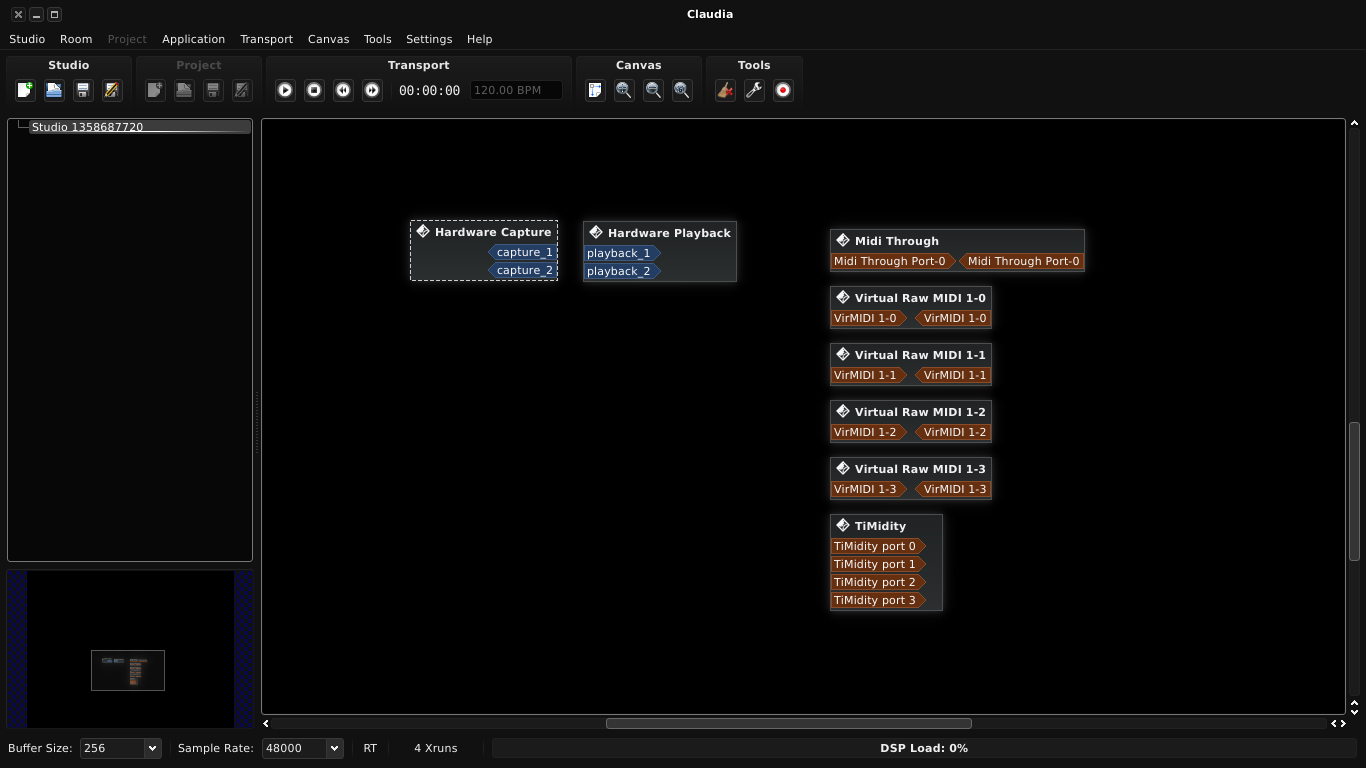Open the Buffer Size dropdown
1366x768 pixels.
pyautogui.click(x=152, y=748)
